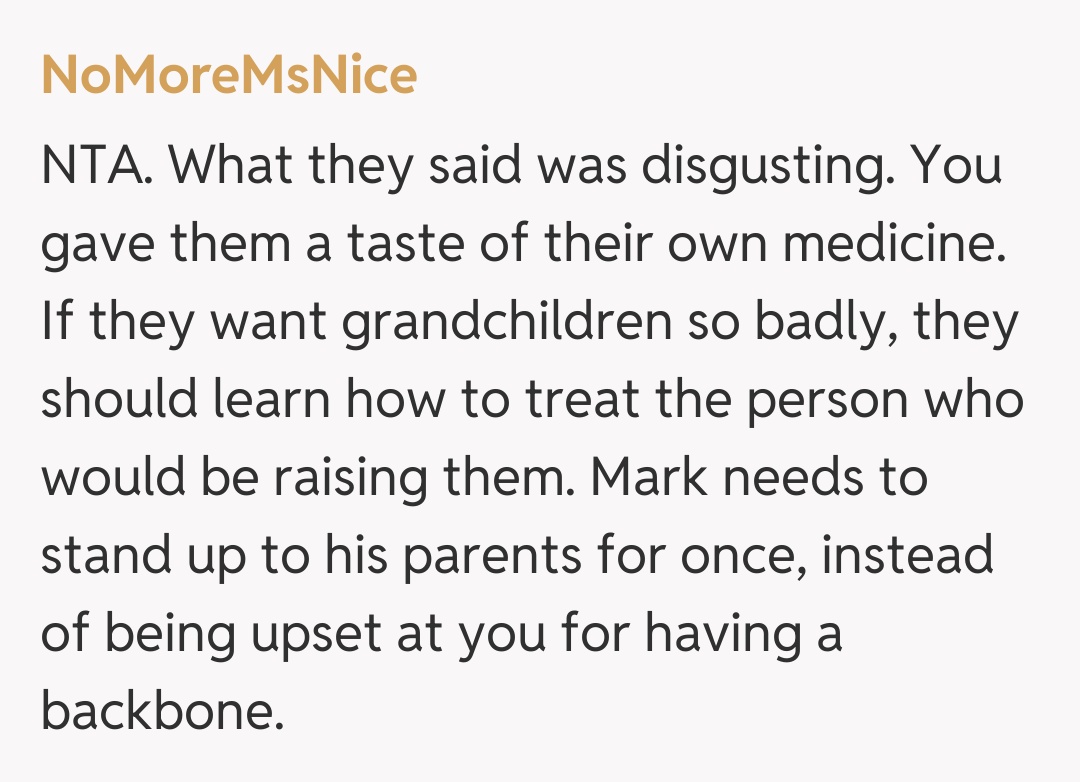
Task: Click the word "disgusting" in the comment
Action: tap(761, 168)
